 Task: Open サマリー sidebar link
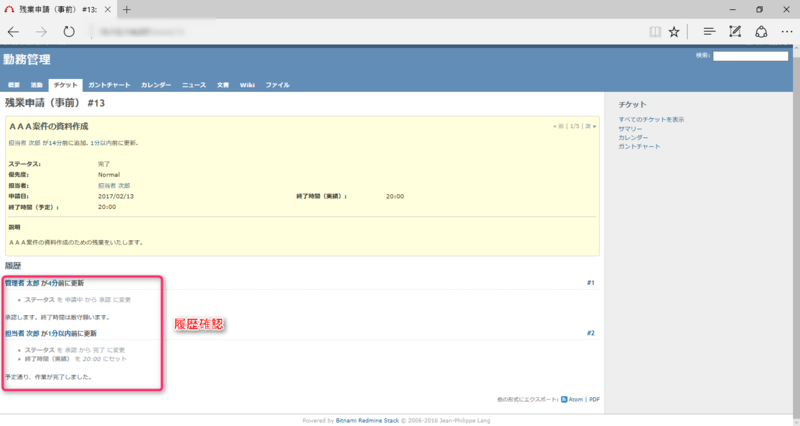[630, 129]
